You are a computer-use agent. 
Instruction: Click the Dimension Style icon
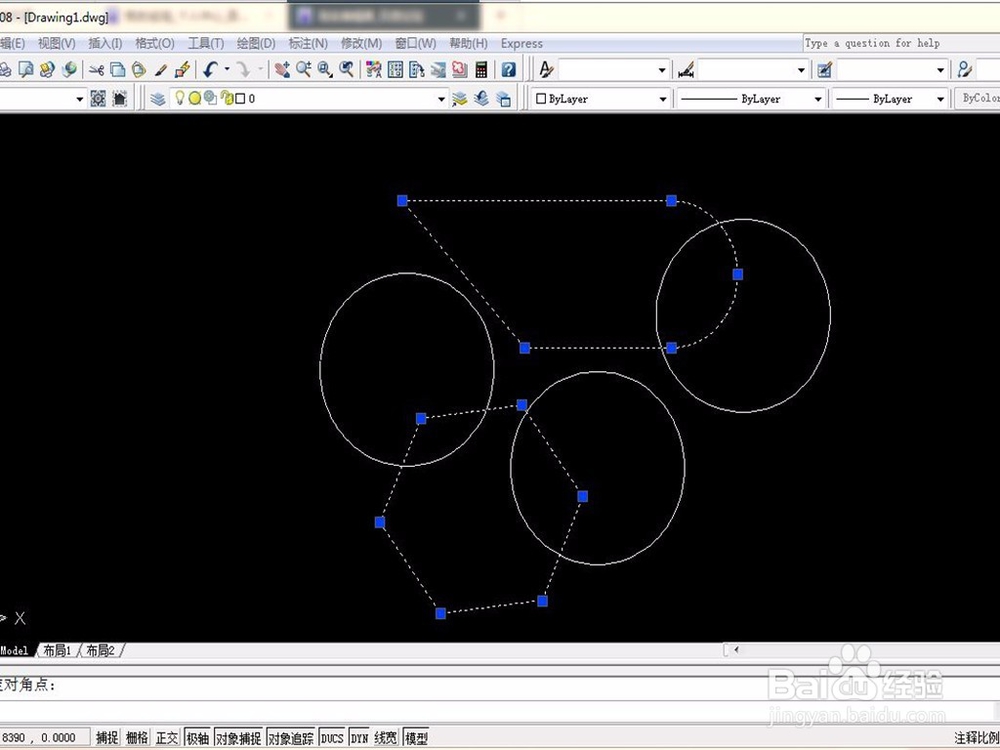686,69
